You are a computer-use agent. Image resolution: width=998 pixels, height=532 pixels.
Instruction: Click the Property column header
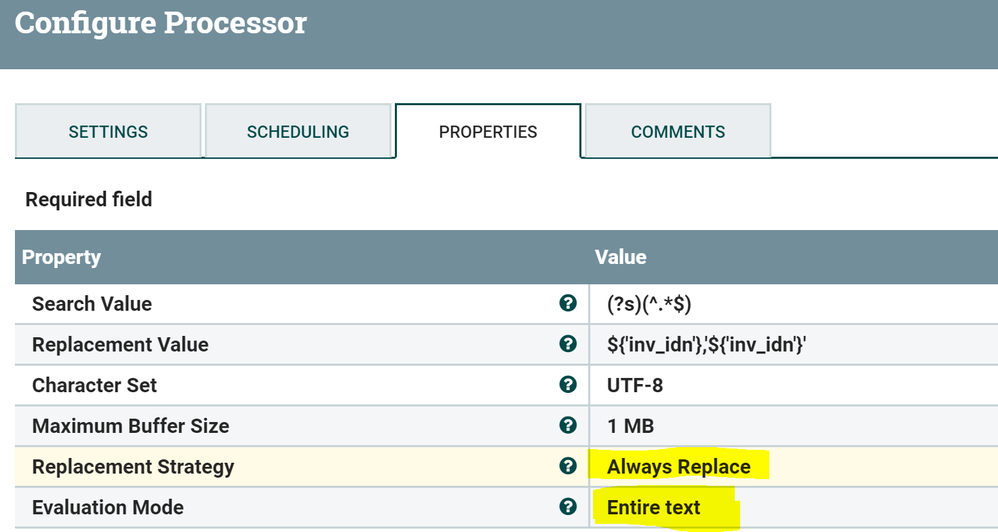click(62, 257)
